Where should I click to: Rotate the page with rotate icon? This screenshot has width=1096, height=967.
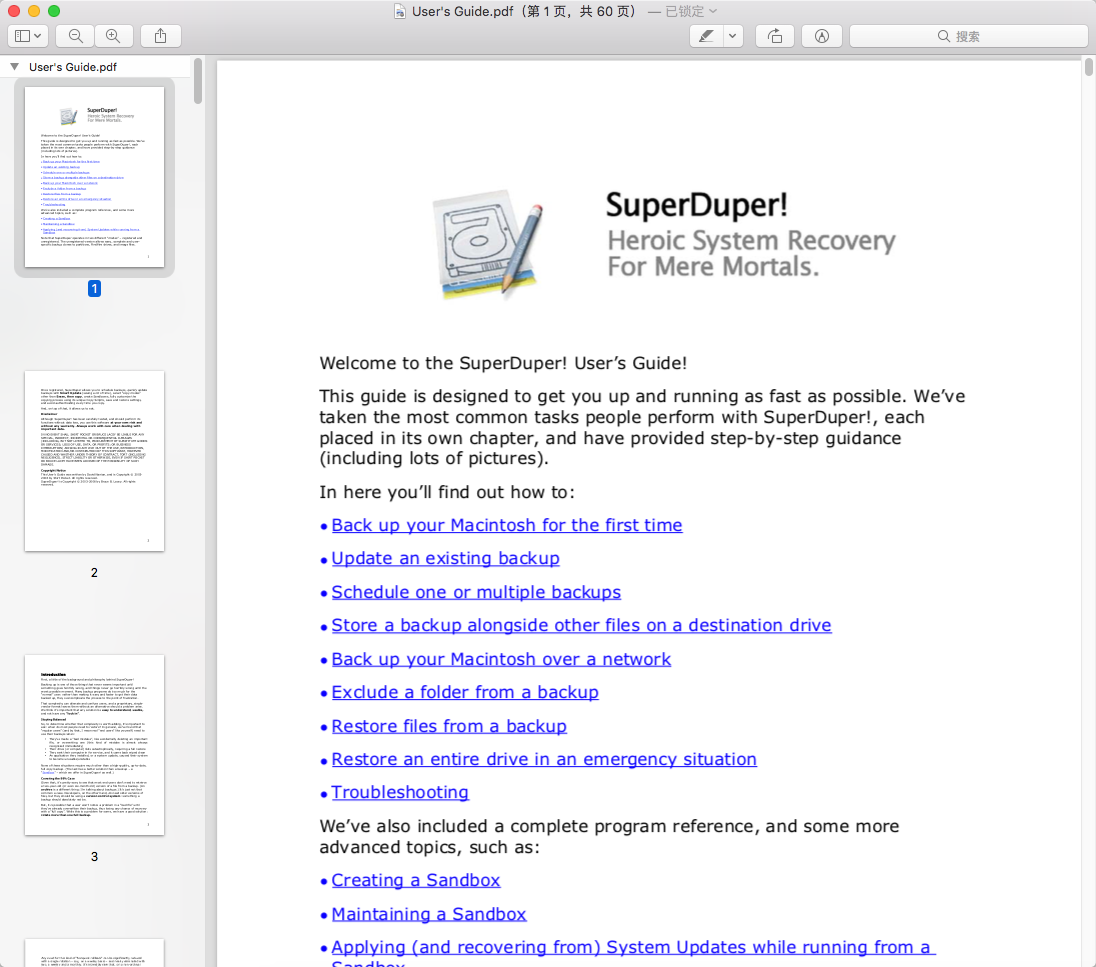(775, 36)
